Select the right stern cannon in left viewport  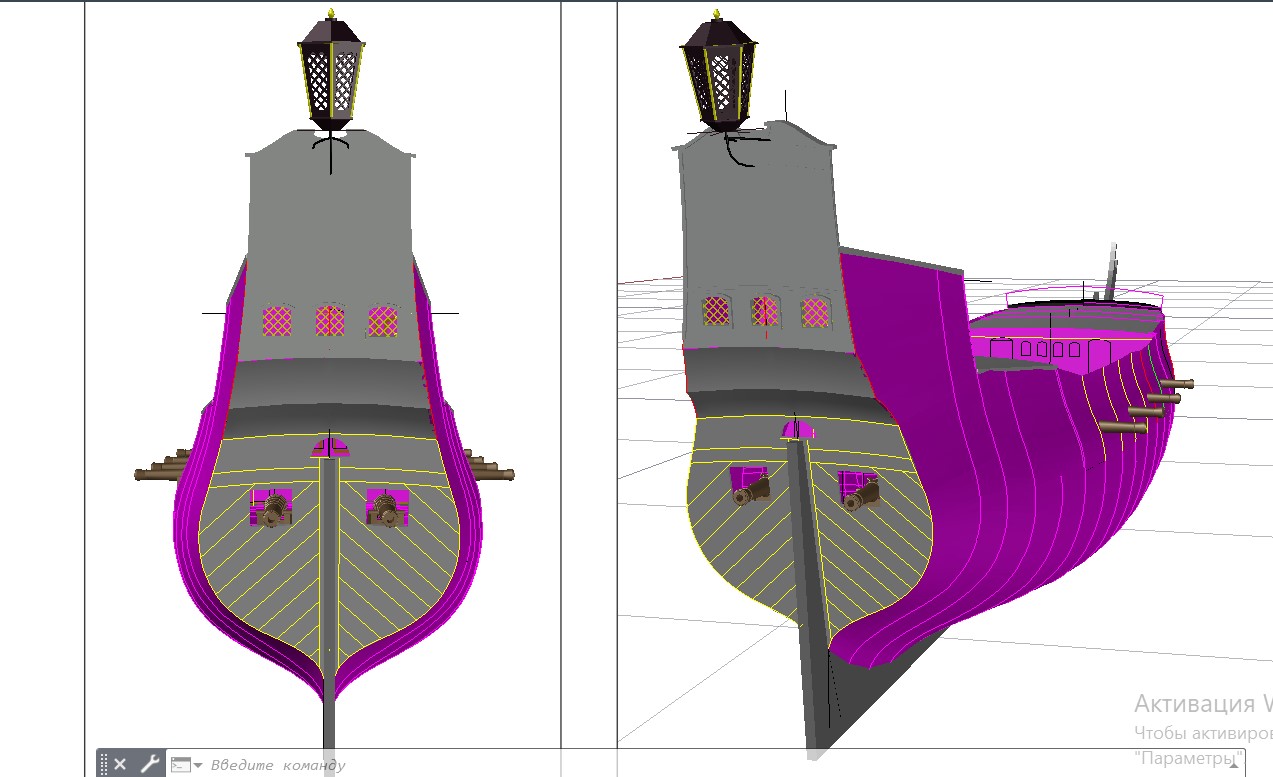coord(386,510)
